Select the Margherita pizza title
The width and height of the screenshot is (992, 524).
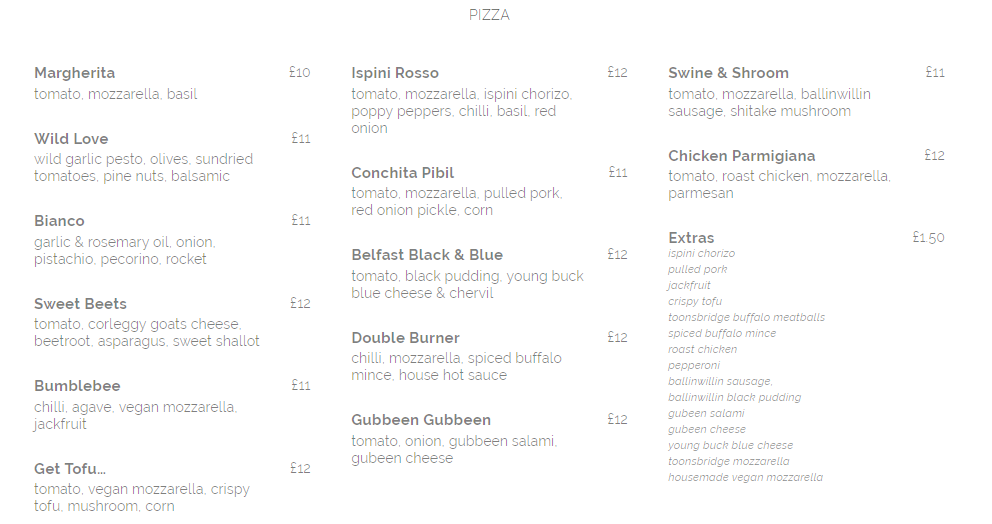[75, 73]
